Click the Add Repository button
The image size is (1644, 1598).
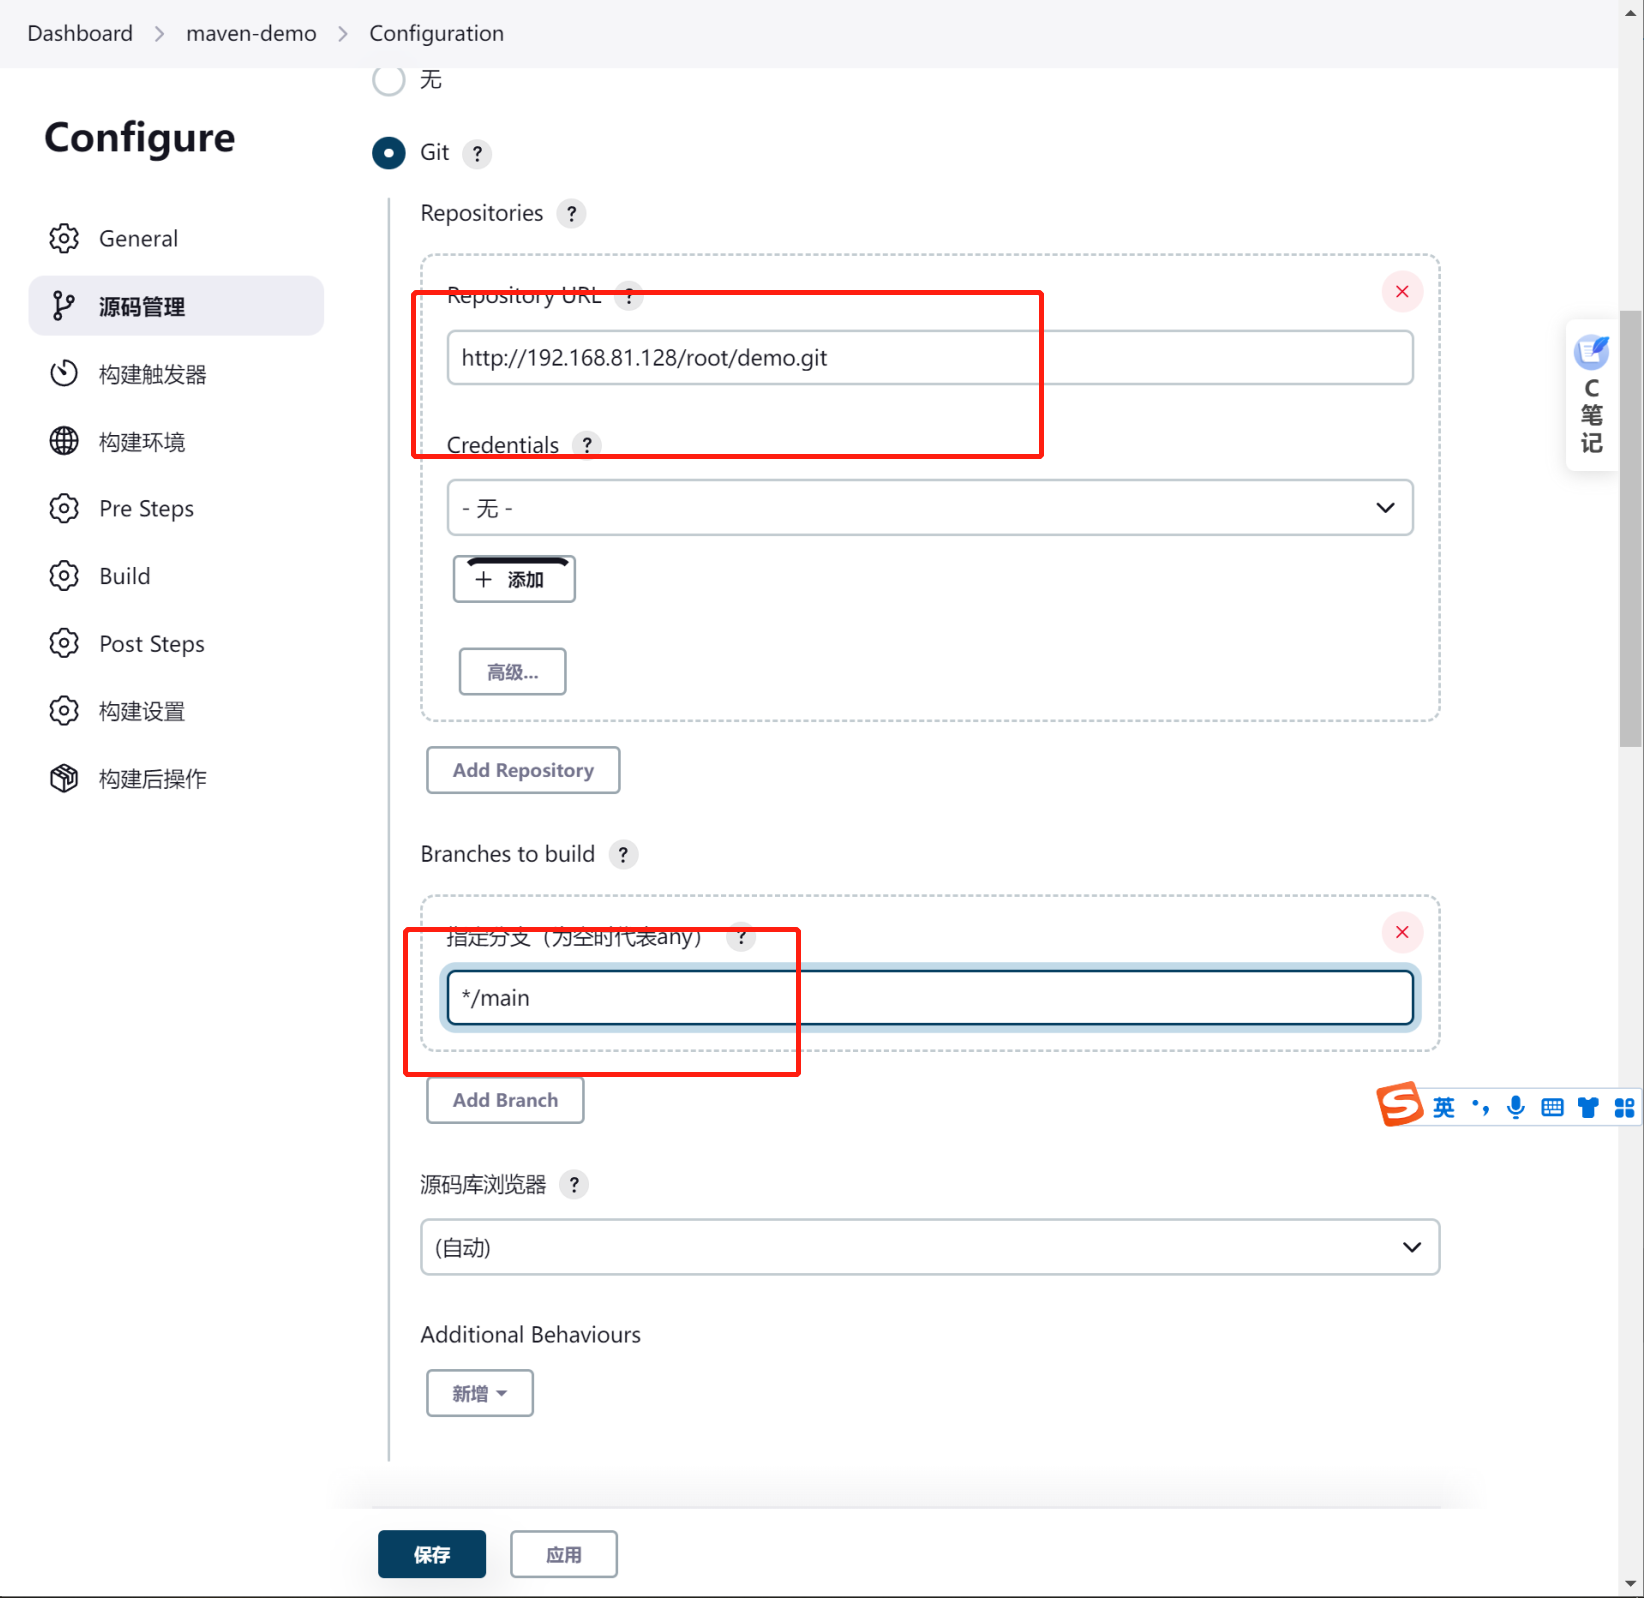[523, 770]
